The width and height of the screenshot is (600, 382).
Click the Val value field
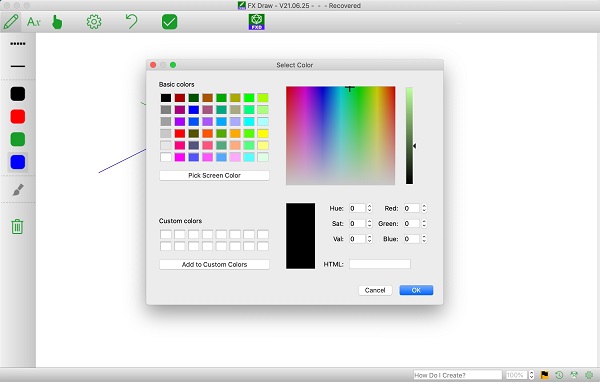click(357, 239)
